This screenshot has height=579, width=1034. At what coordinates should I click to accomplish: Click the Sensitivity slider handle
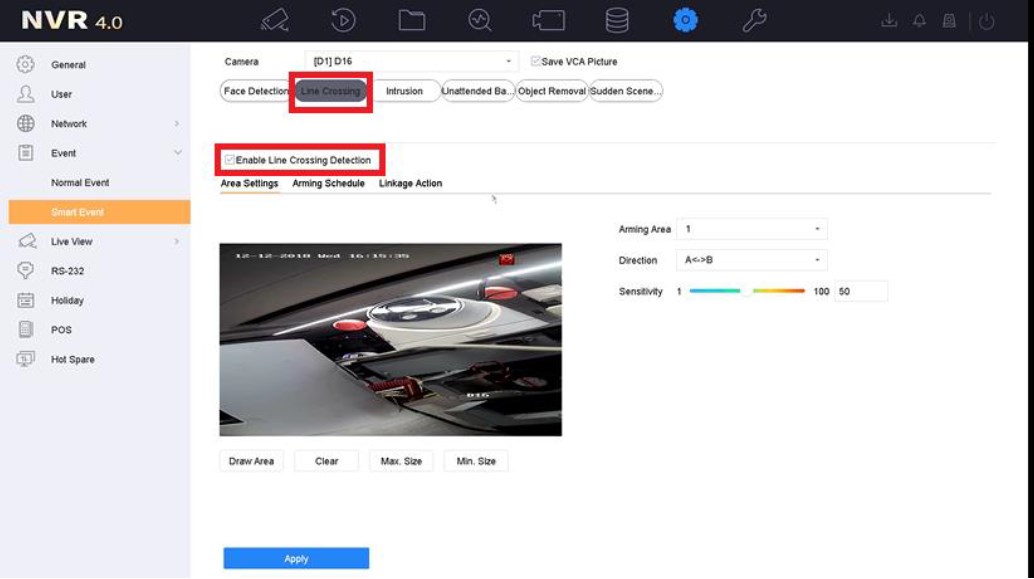tap(745, 291)
